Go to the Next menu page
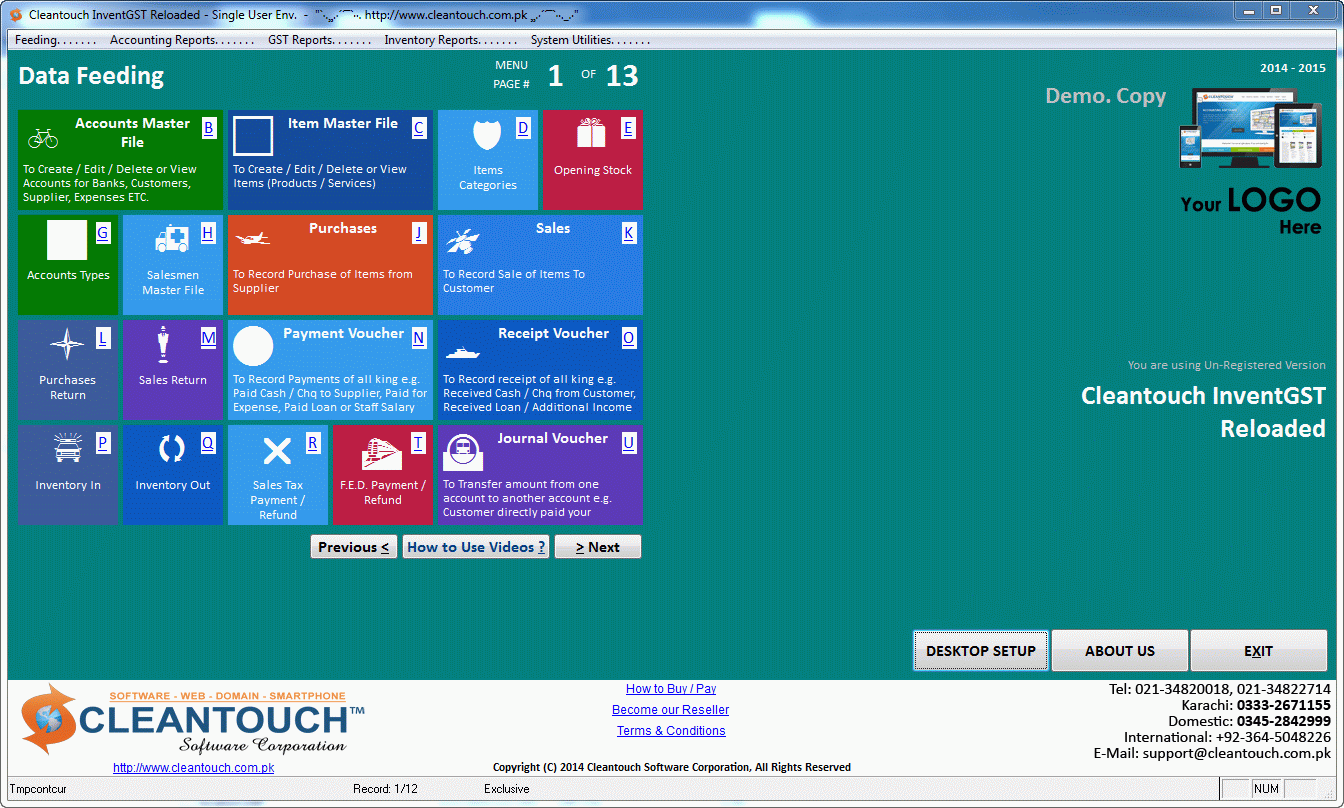Image resolution: width=1344 pixels, height=808 pixels. [x=598, y=547]
